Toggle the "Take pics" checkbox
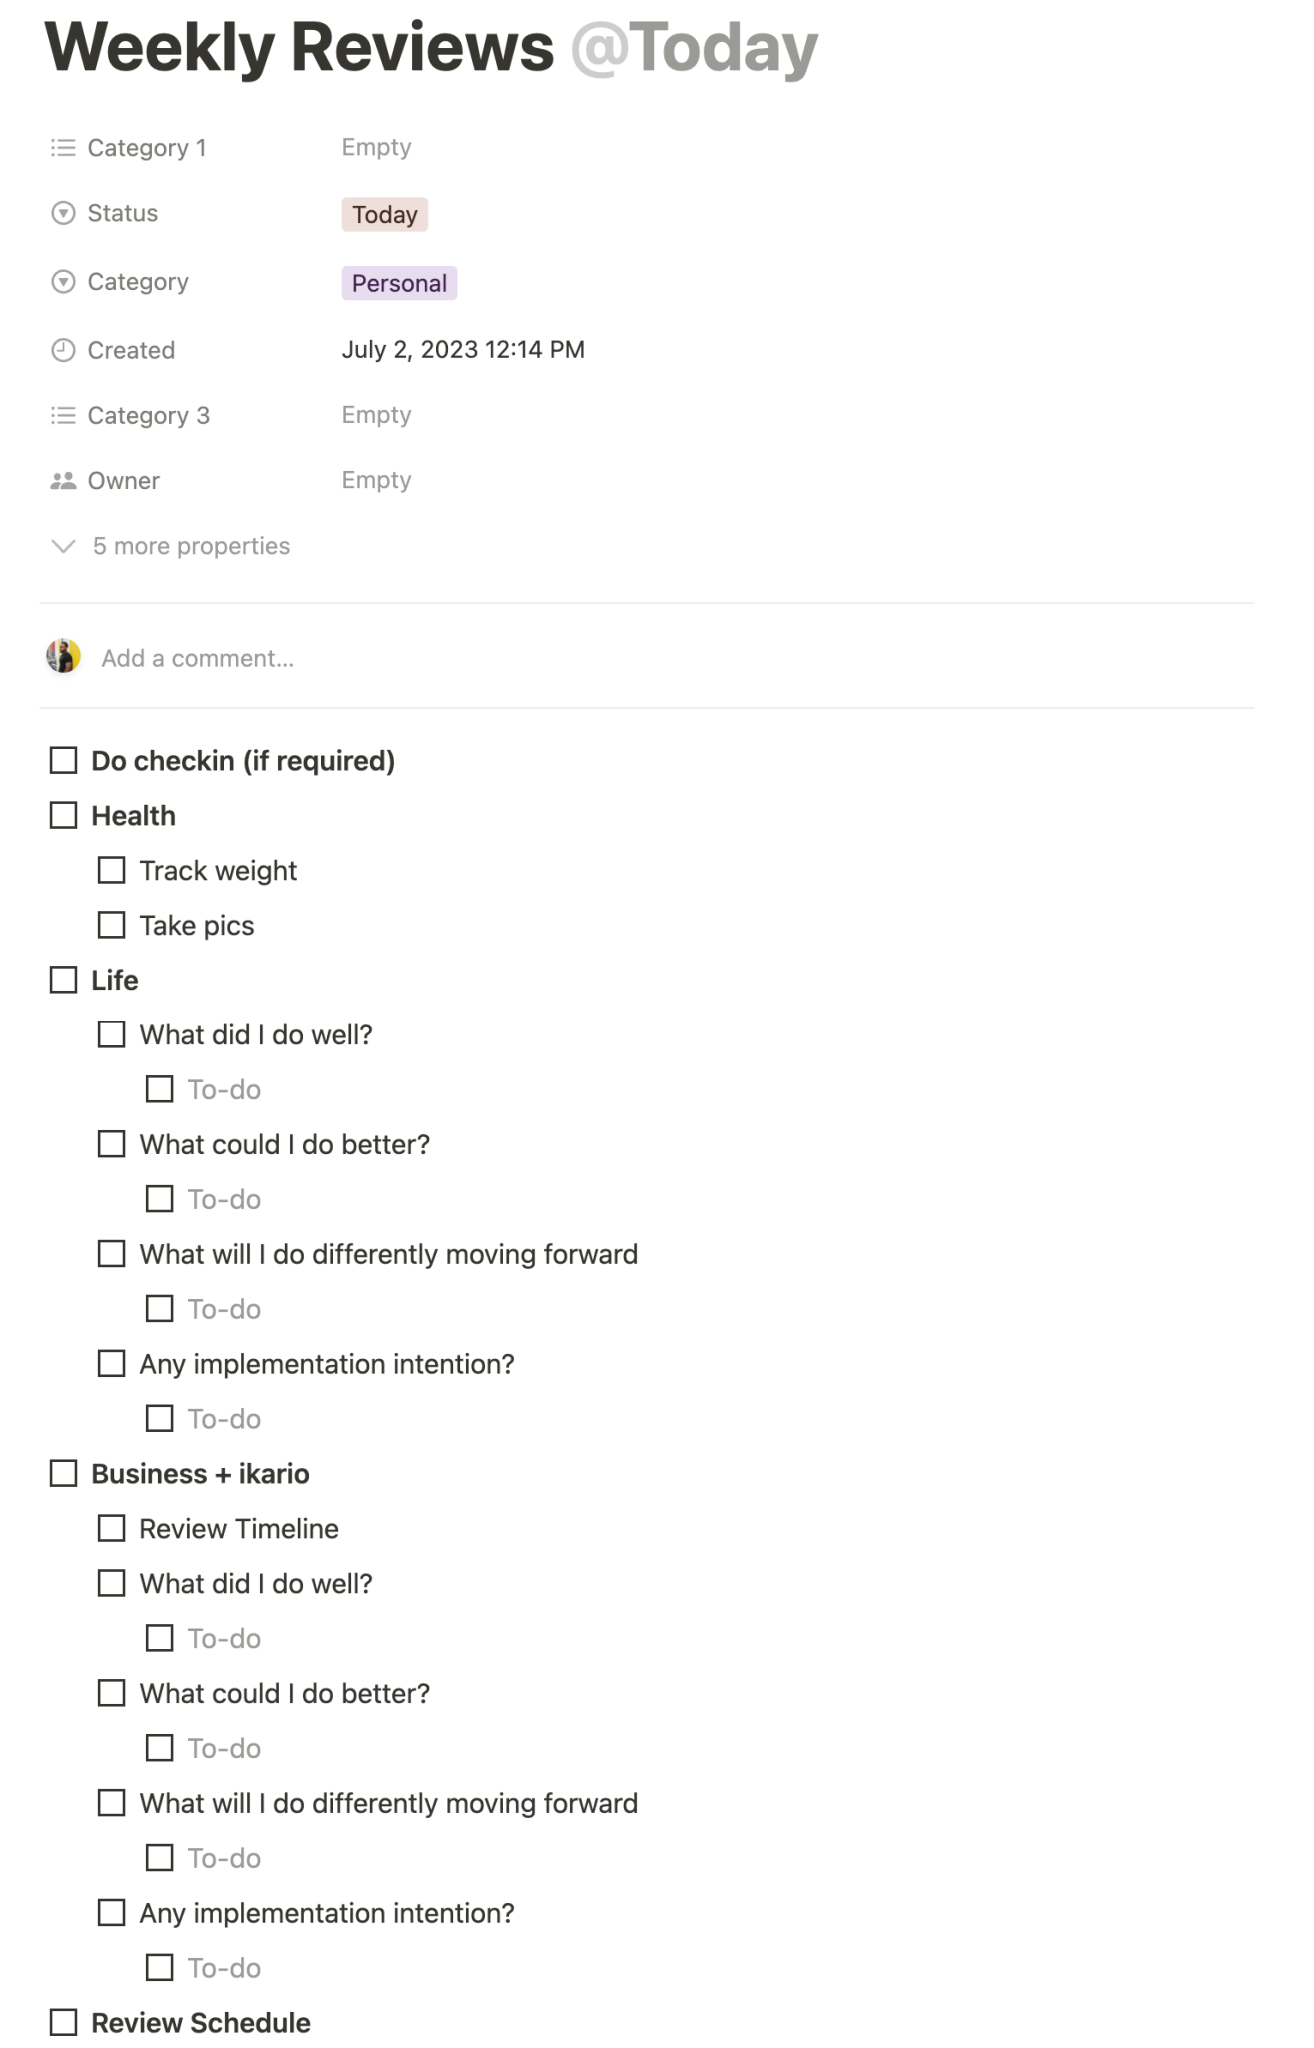Screen dimensions: 1314x2048 (x=112, y=926)
